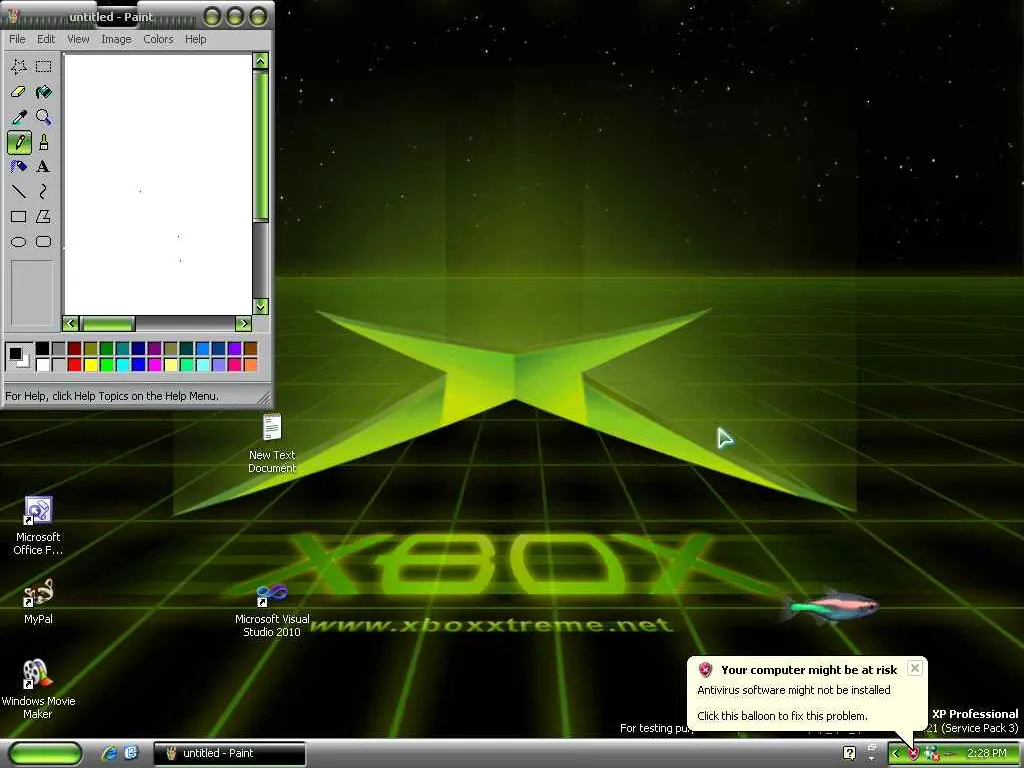Open the Help menu in Paint
The image size is (1024, 768).
(x=195, y=39)
